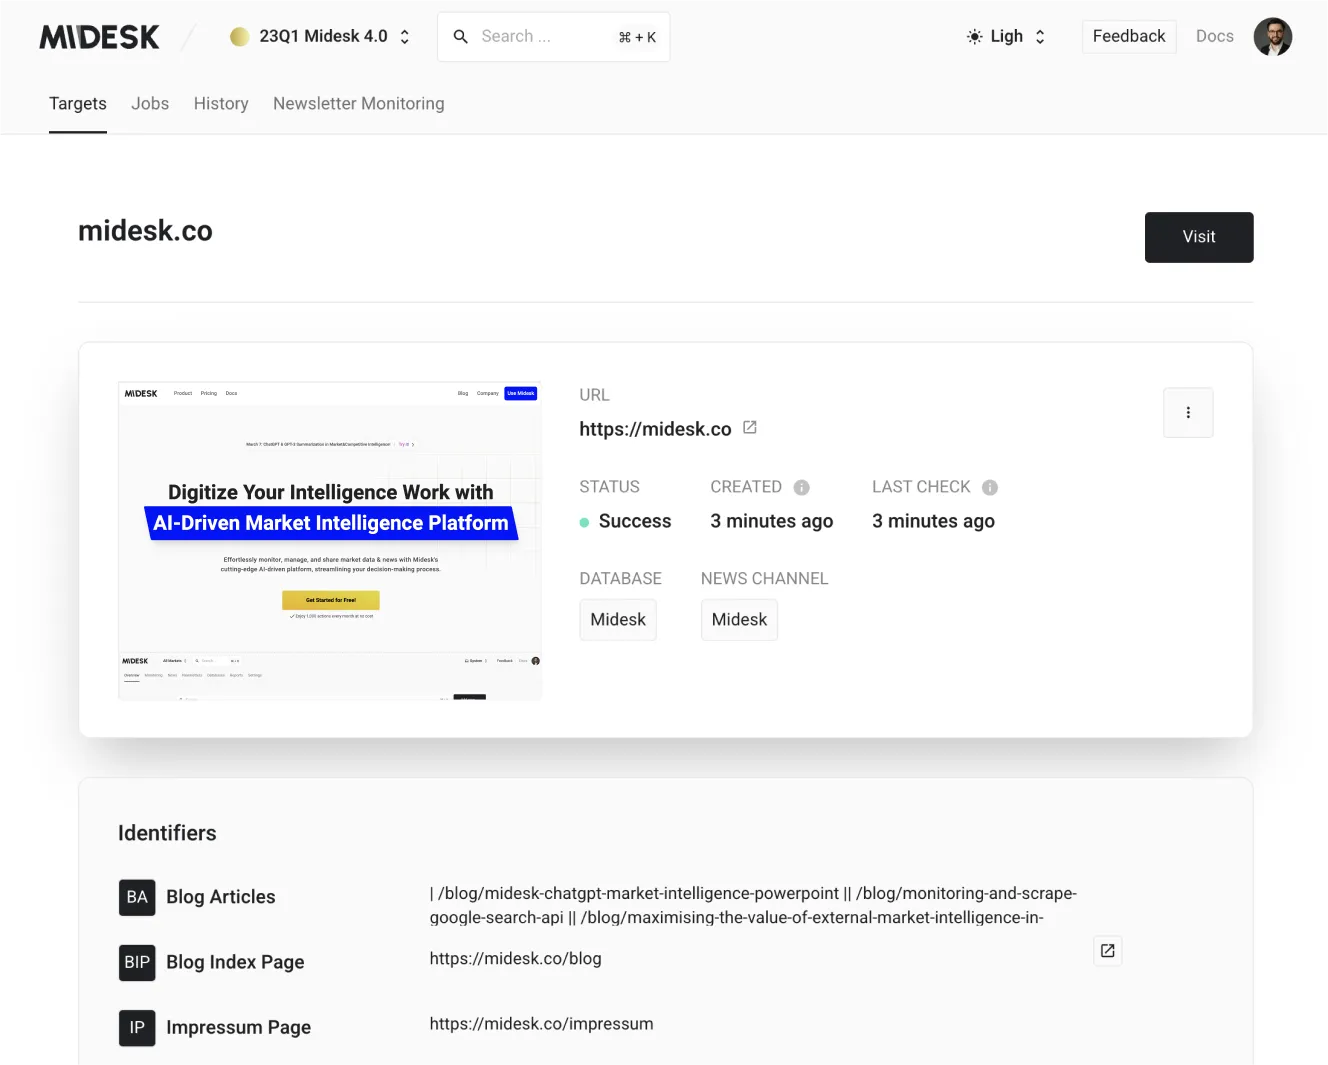1328x1065 pixels.
Task: Switch to the Targets tab
Action: point(78,103)
